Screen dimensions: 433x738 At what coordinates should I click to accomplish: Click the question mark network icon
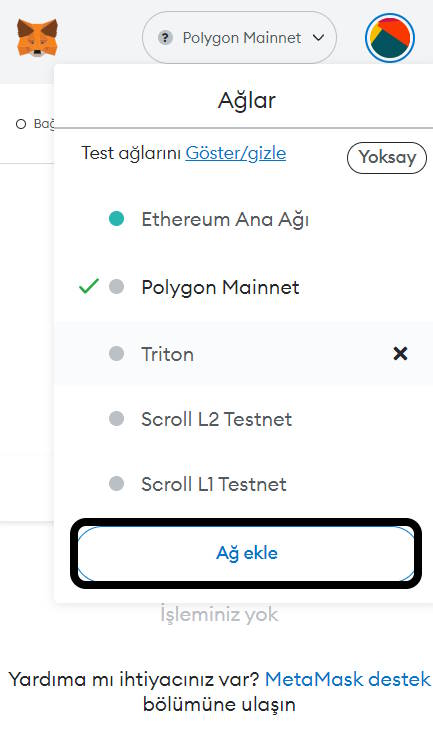tap(165, 38)
